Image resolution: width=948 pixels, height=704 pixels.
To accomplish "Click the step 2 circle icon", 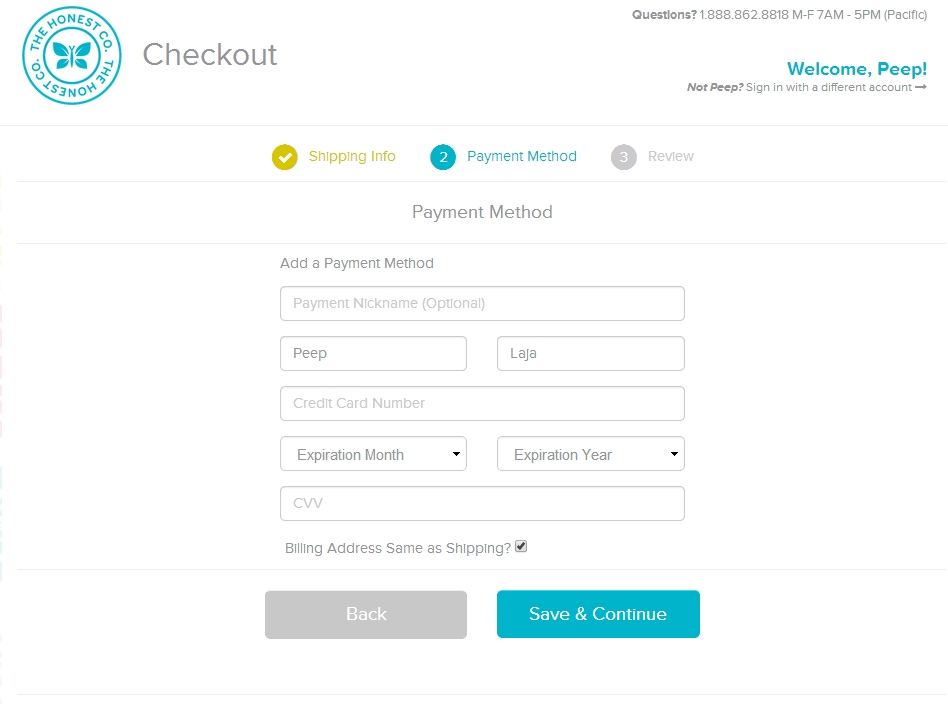I will tap(443, 157).
